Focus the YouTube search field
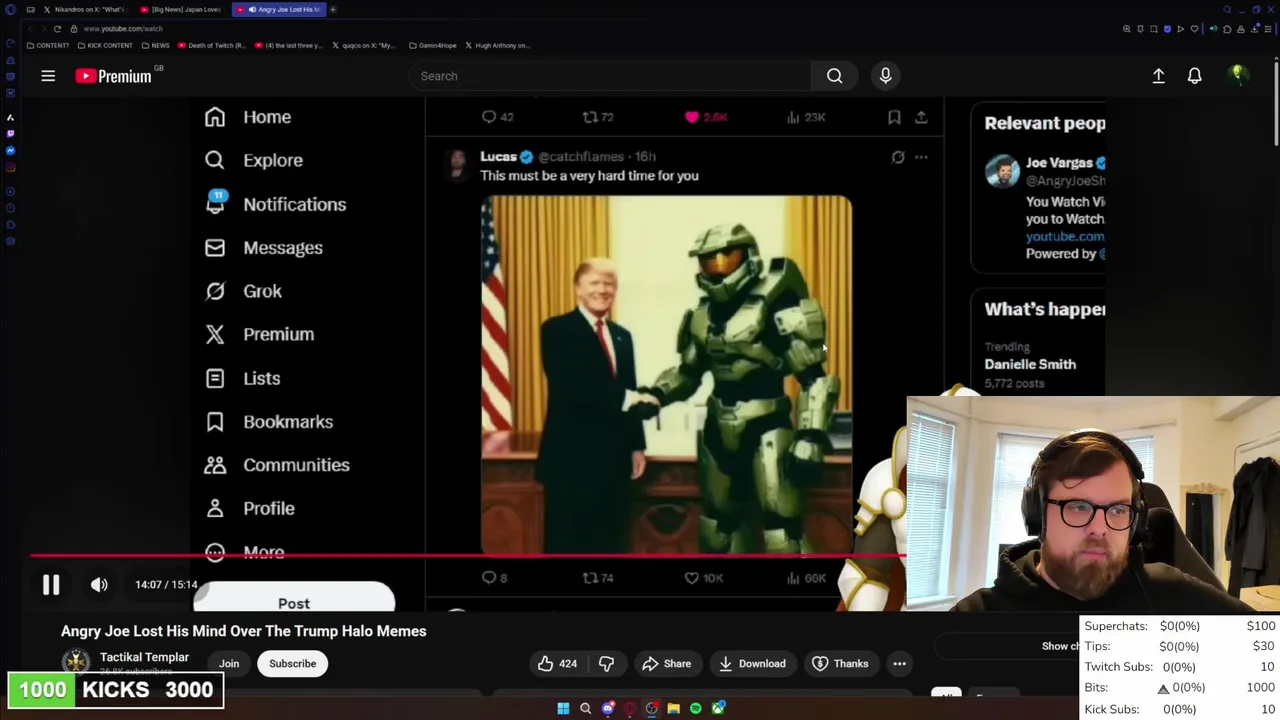The image size is (1280, 720). tap(610, 76)
